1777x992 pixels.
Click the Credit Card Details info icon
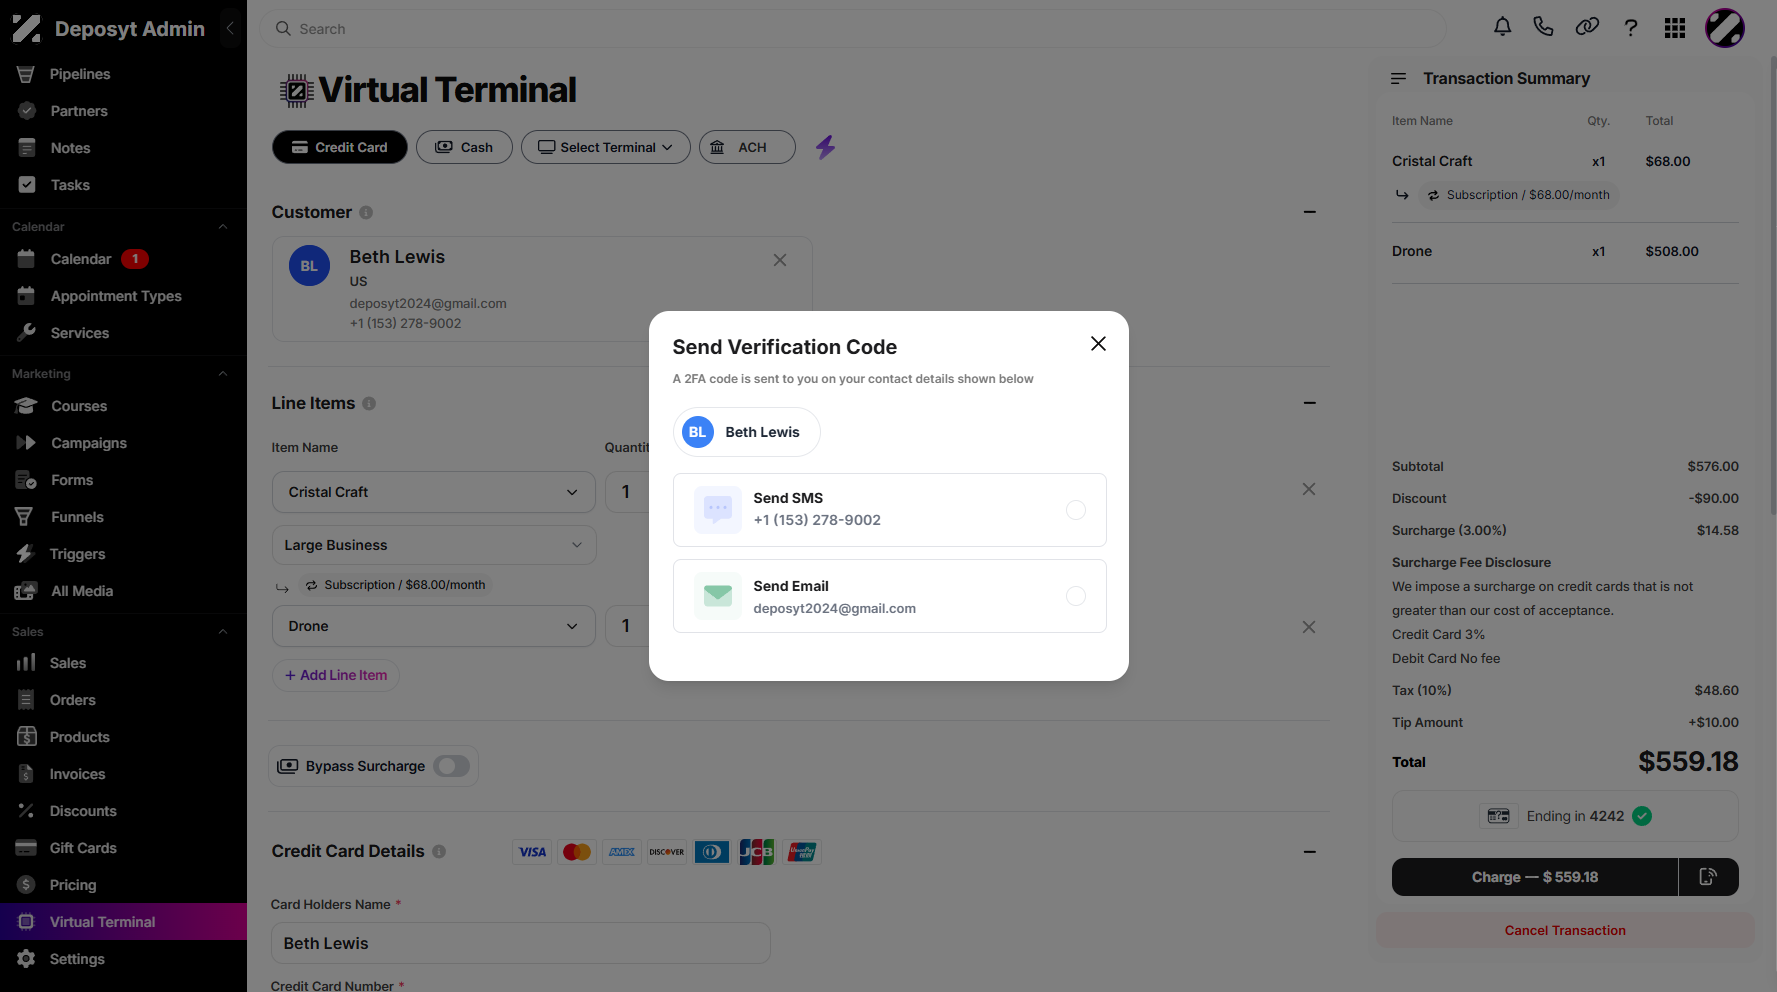point(439,851)
